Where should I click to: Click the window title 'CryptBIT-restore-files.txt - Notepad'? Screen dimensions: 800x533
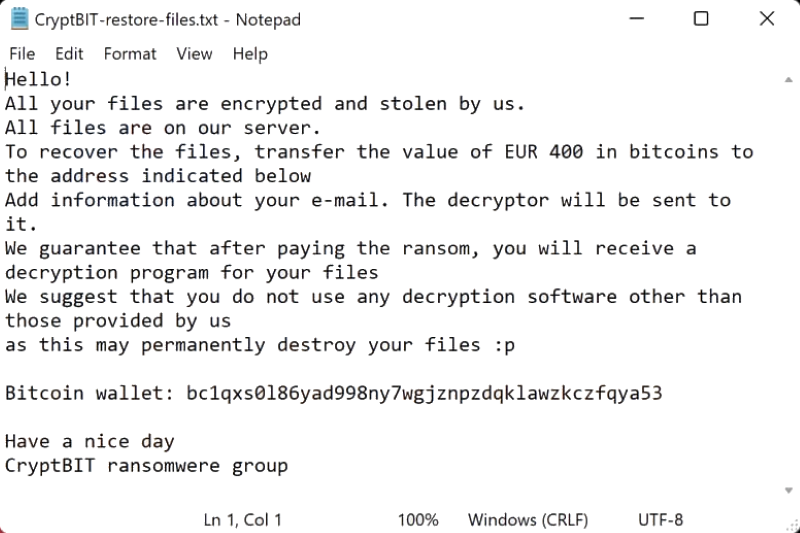[x=168, y=19]
